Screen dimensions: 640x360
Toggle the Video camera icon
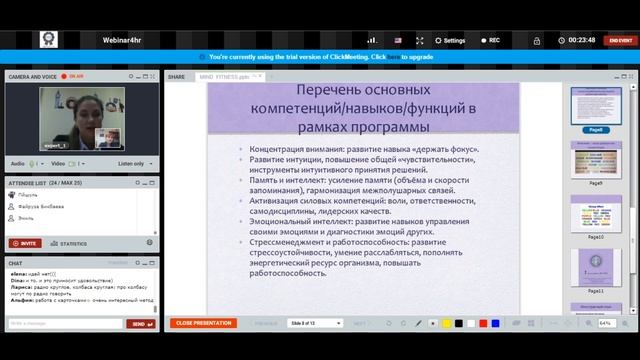pos(72,164)
